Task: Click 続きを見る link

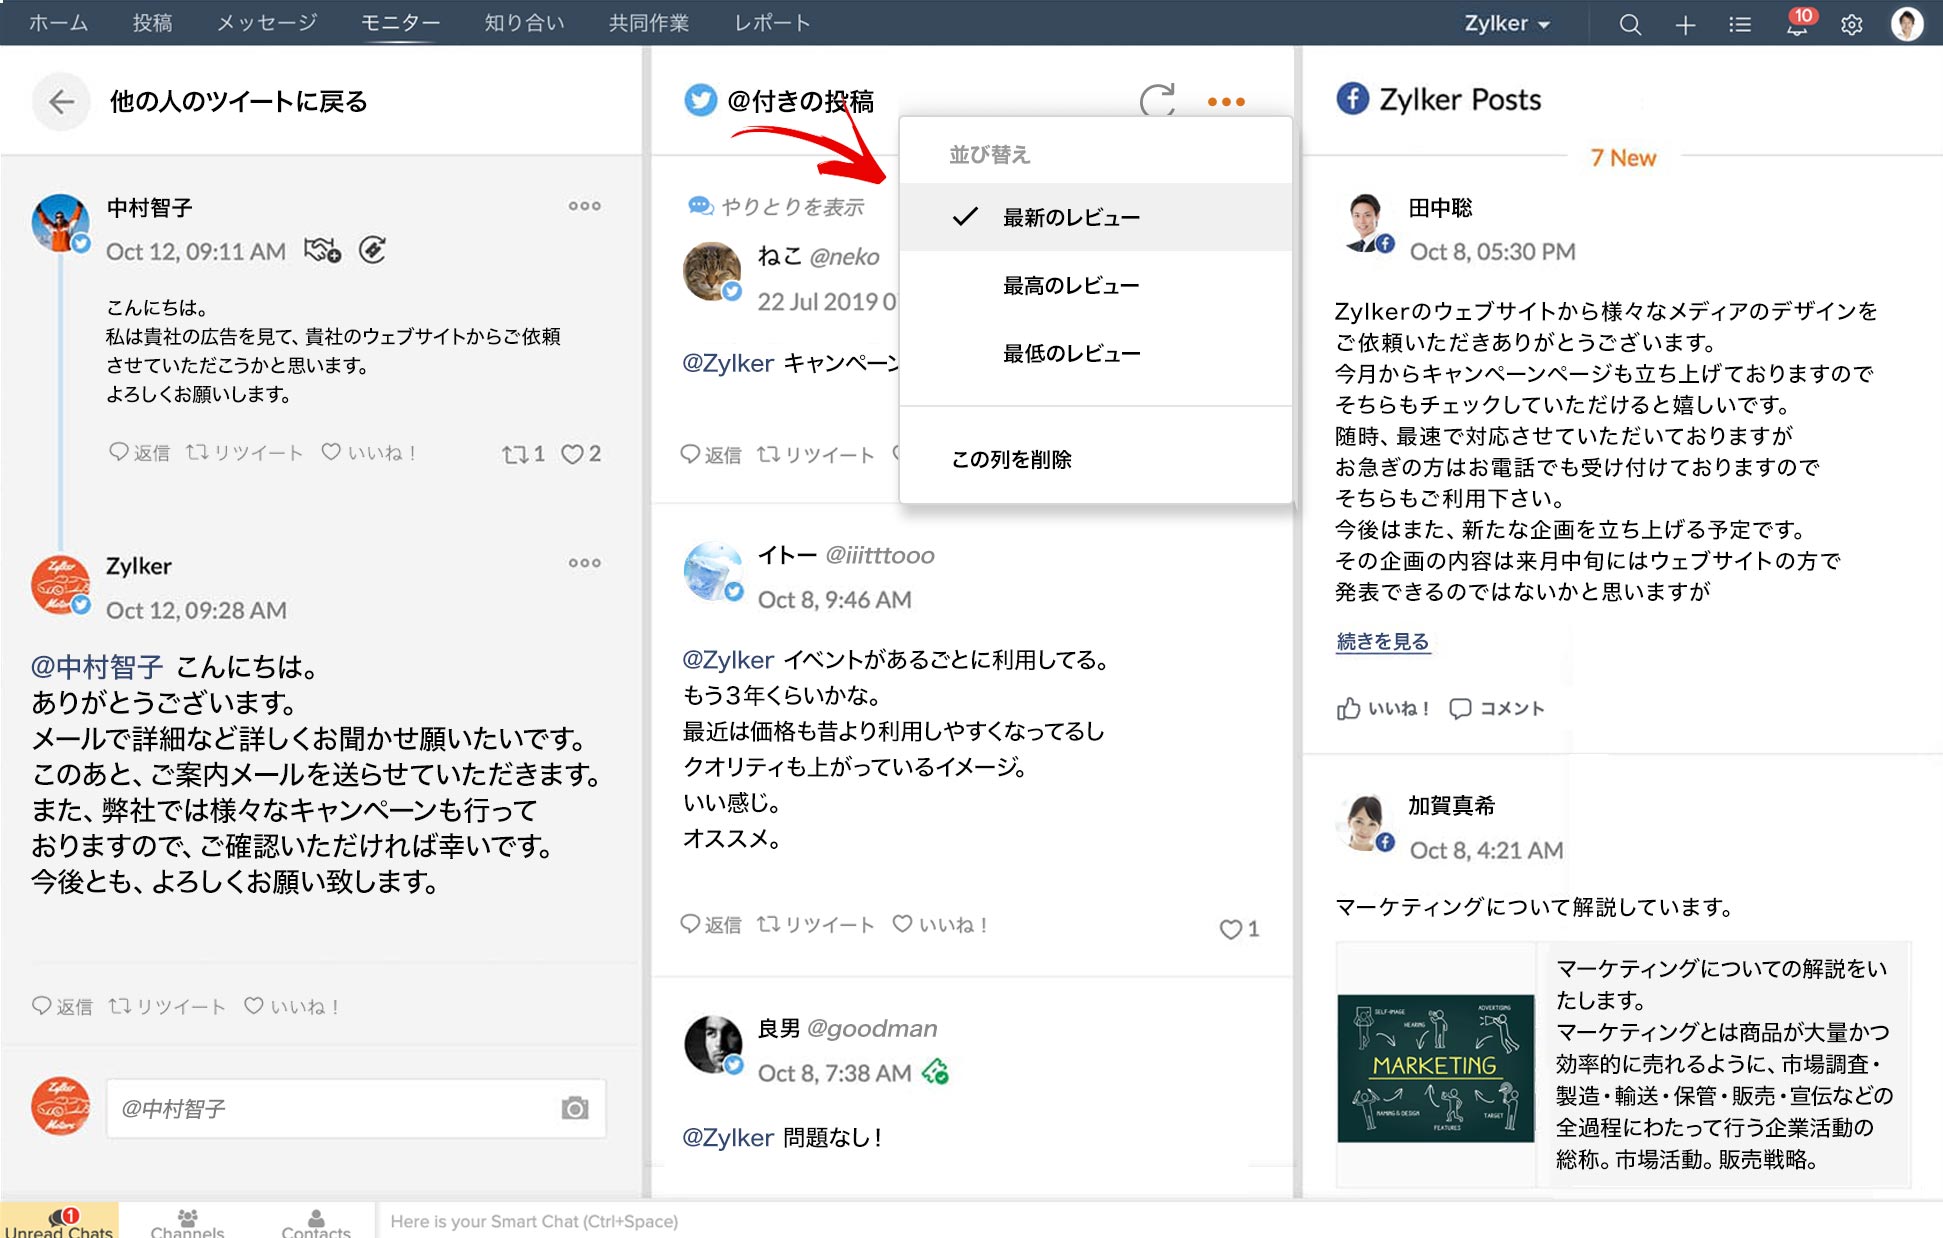Action: coord(1383,641)
